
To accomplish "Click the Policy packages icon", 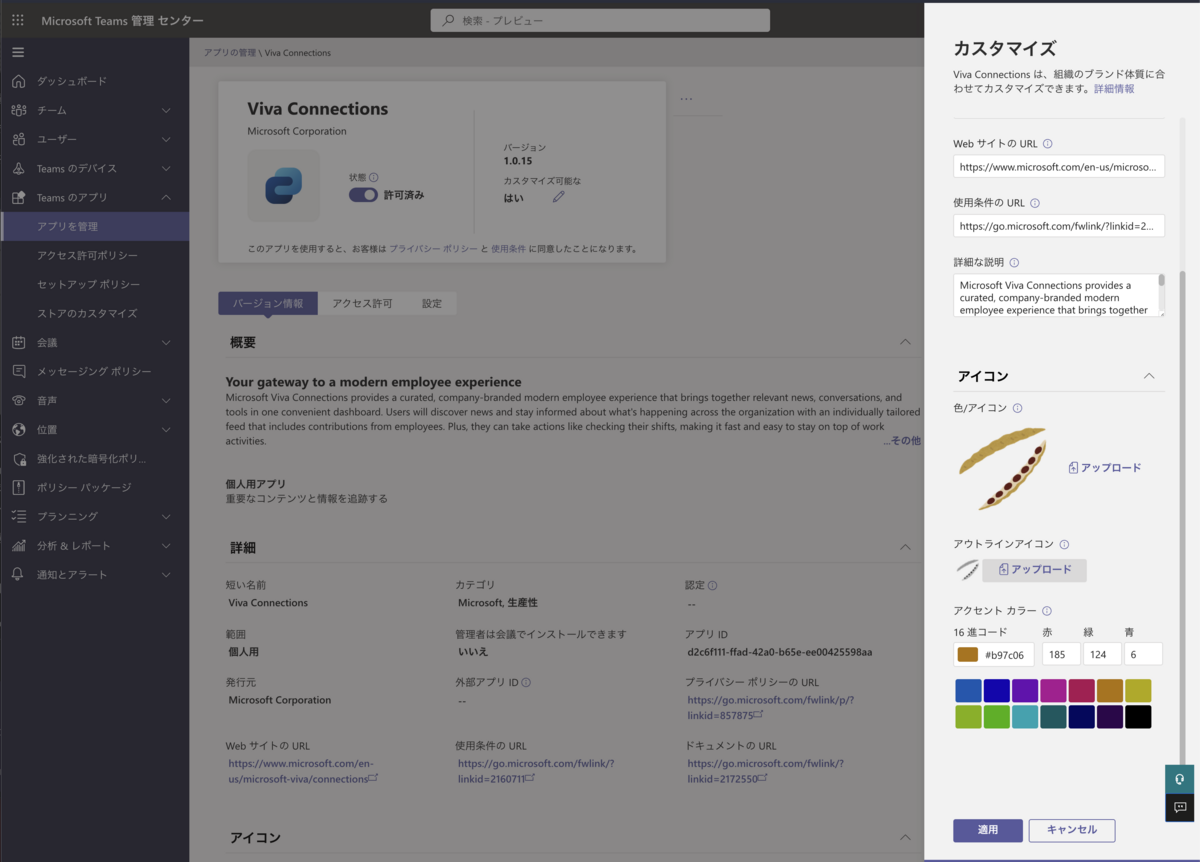I will [x=18, y=487].
